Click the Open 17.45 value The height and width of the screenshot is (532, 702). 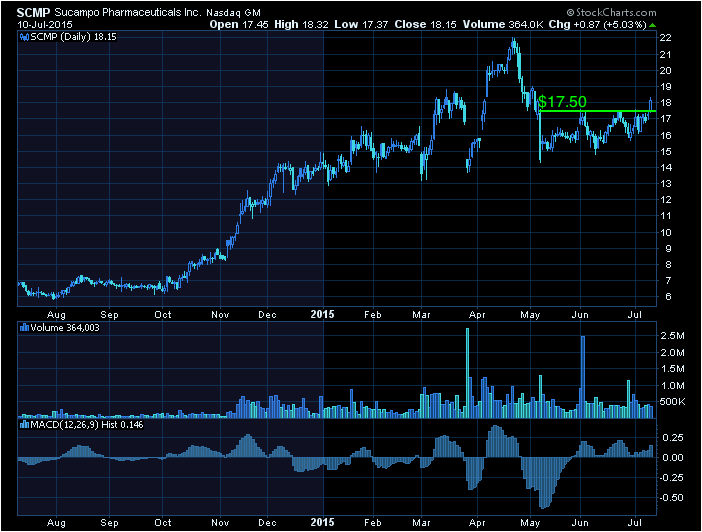(x=239, y=25)
